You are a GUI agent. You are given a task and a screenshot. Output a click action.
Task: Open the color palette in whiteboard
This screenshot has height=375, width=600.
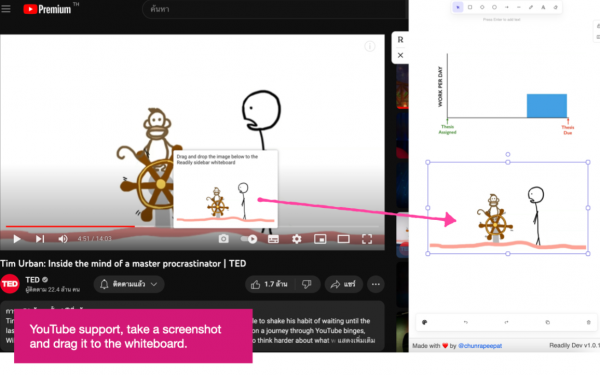pos(424,322)
